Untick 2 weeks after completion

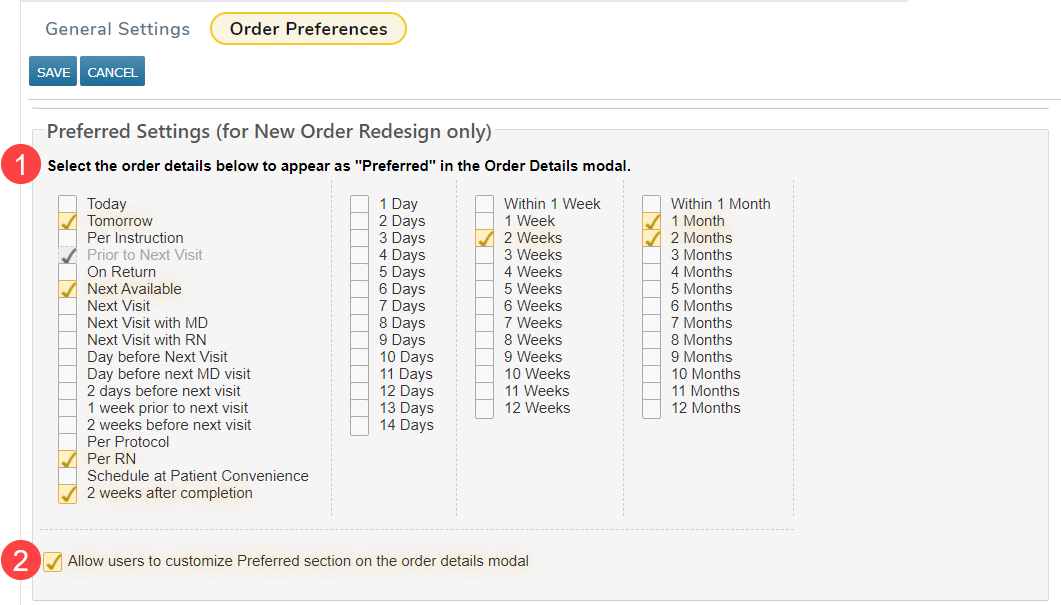67,493
